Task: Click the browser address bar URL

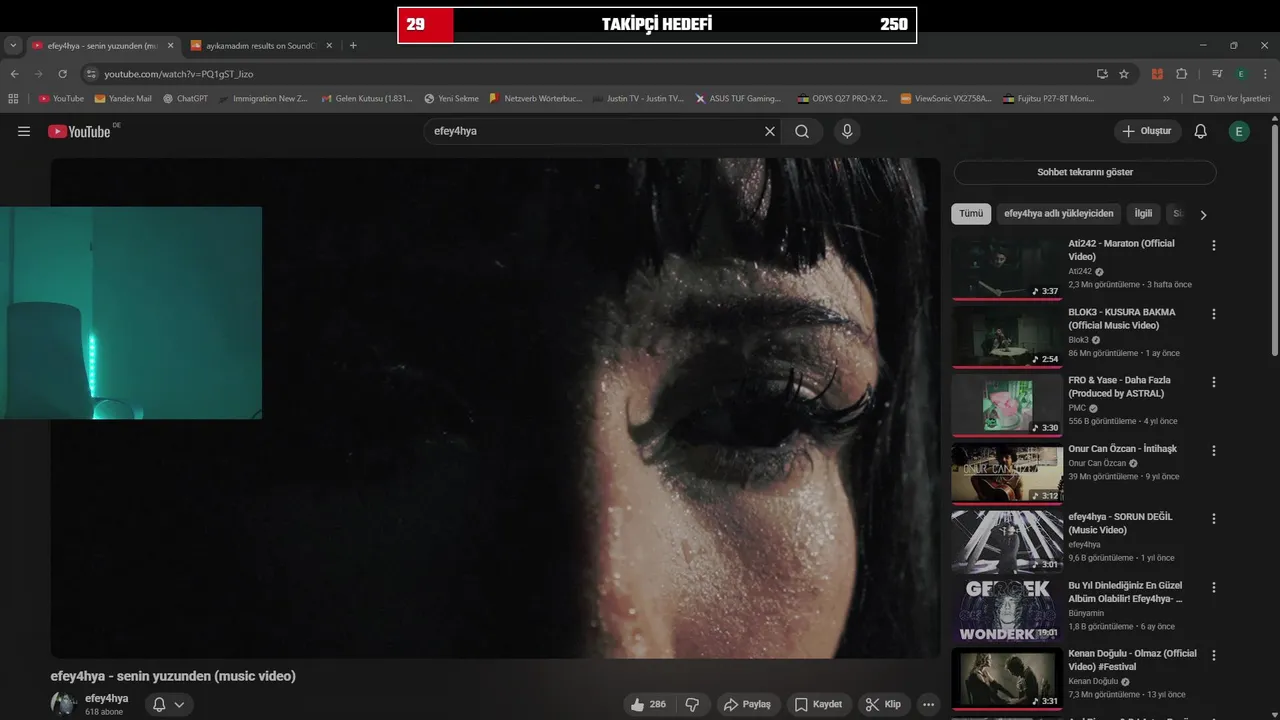Action: 179,74
